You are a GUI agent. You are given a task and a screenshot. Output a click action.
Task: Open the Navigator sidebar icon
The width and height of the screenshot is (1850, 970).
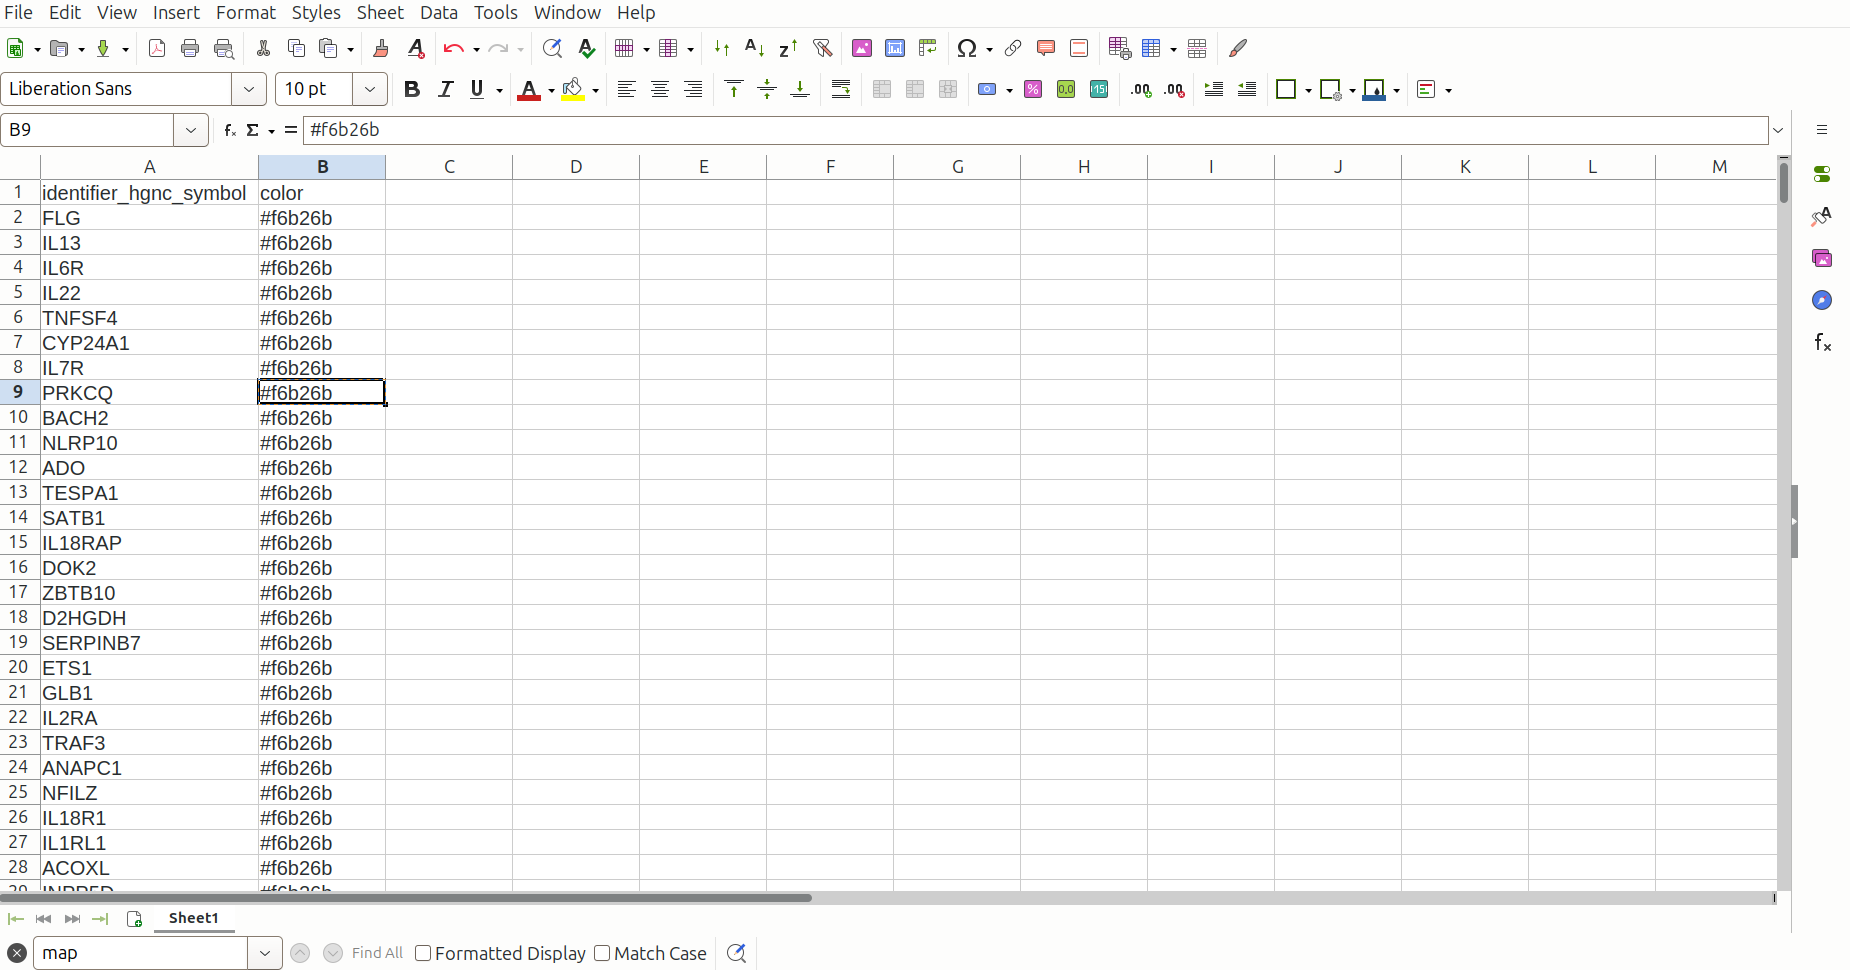(x=1822, y=300)
